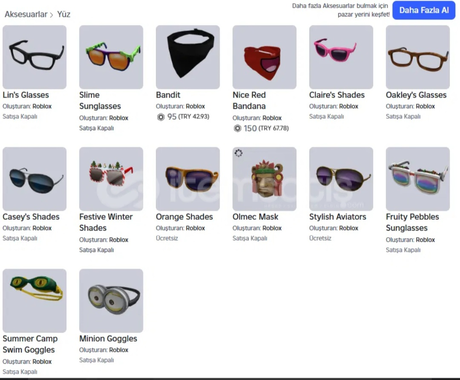
Task: Click the Robux icon beside Nice Red Bandana price
Action: pyautogui.click(x=237, y=128)
